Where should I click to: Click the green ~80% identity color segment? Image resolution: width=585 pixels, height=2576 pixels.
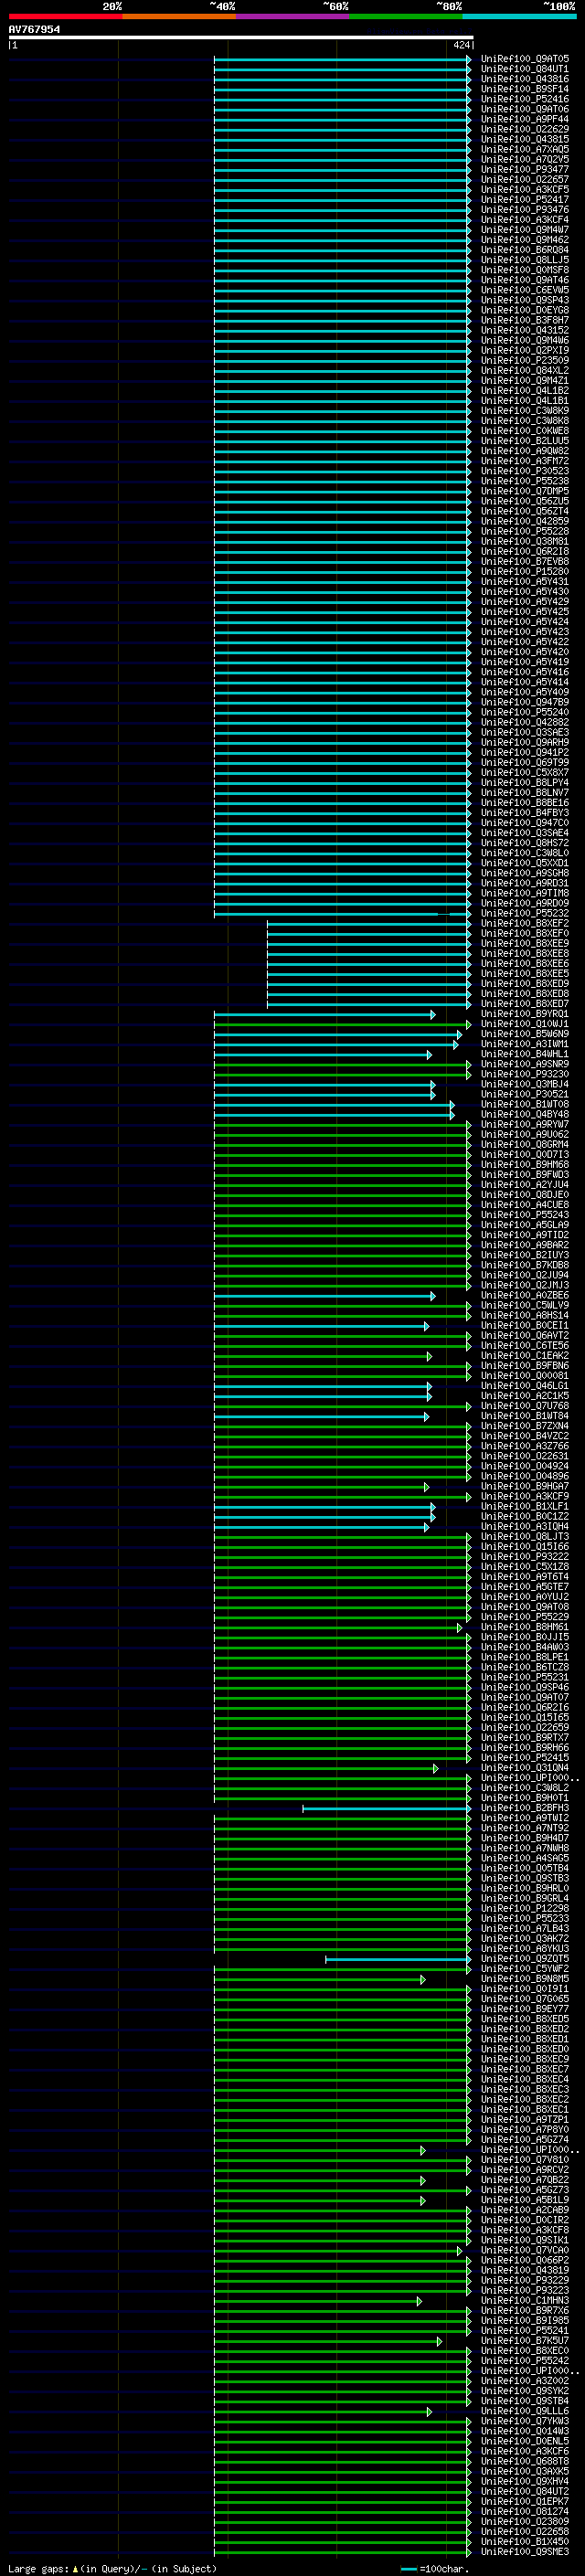click(406, 16)
